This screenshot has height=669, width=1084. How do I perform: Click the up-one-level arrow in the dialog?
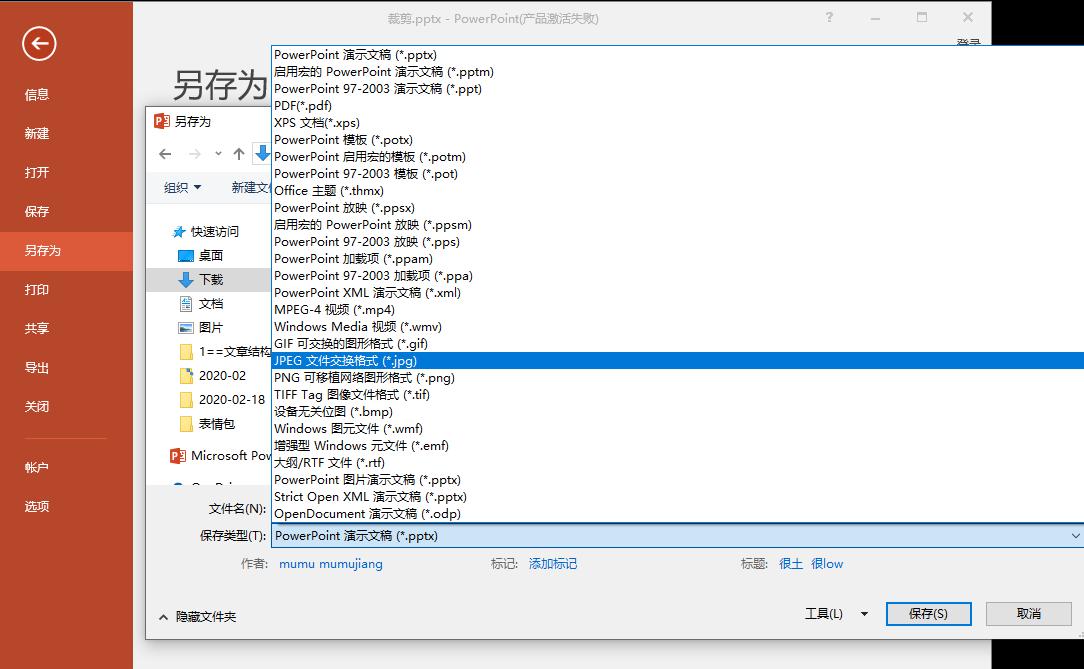click(237, 153)
